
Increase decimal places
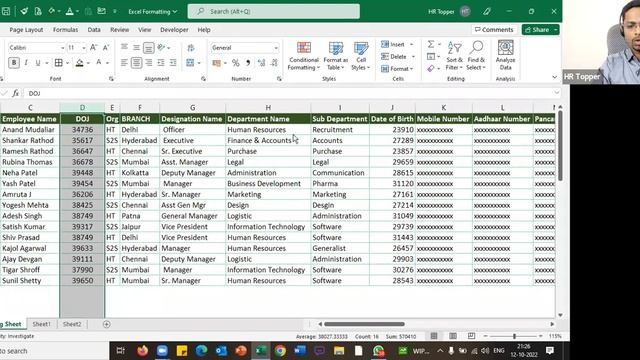pyautogui.click(x=261, y=63)
